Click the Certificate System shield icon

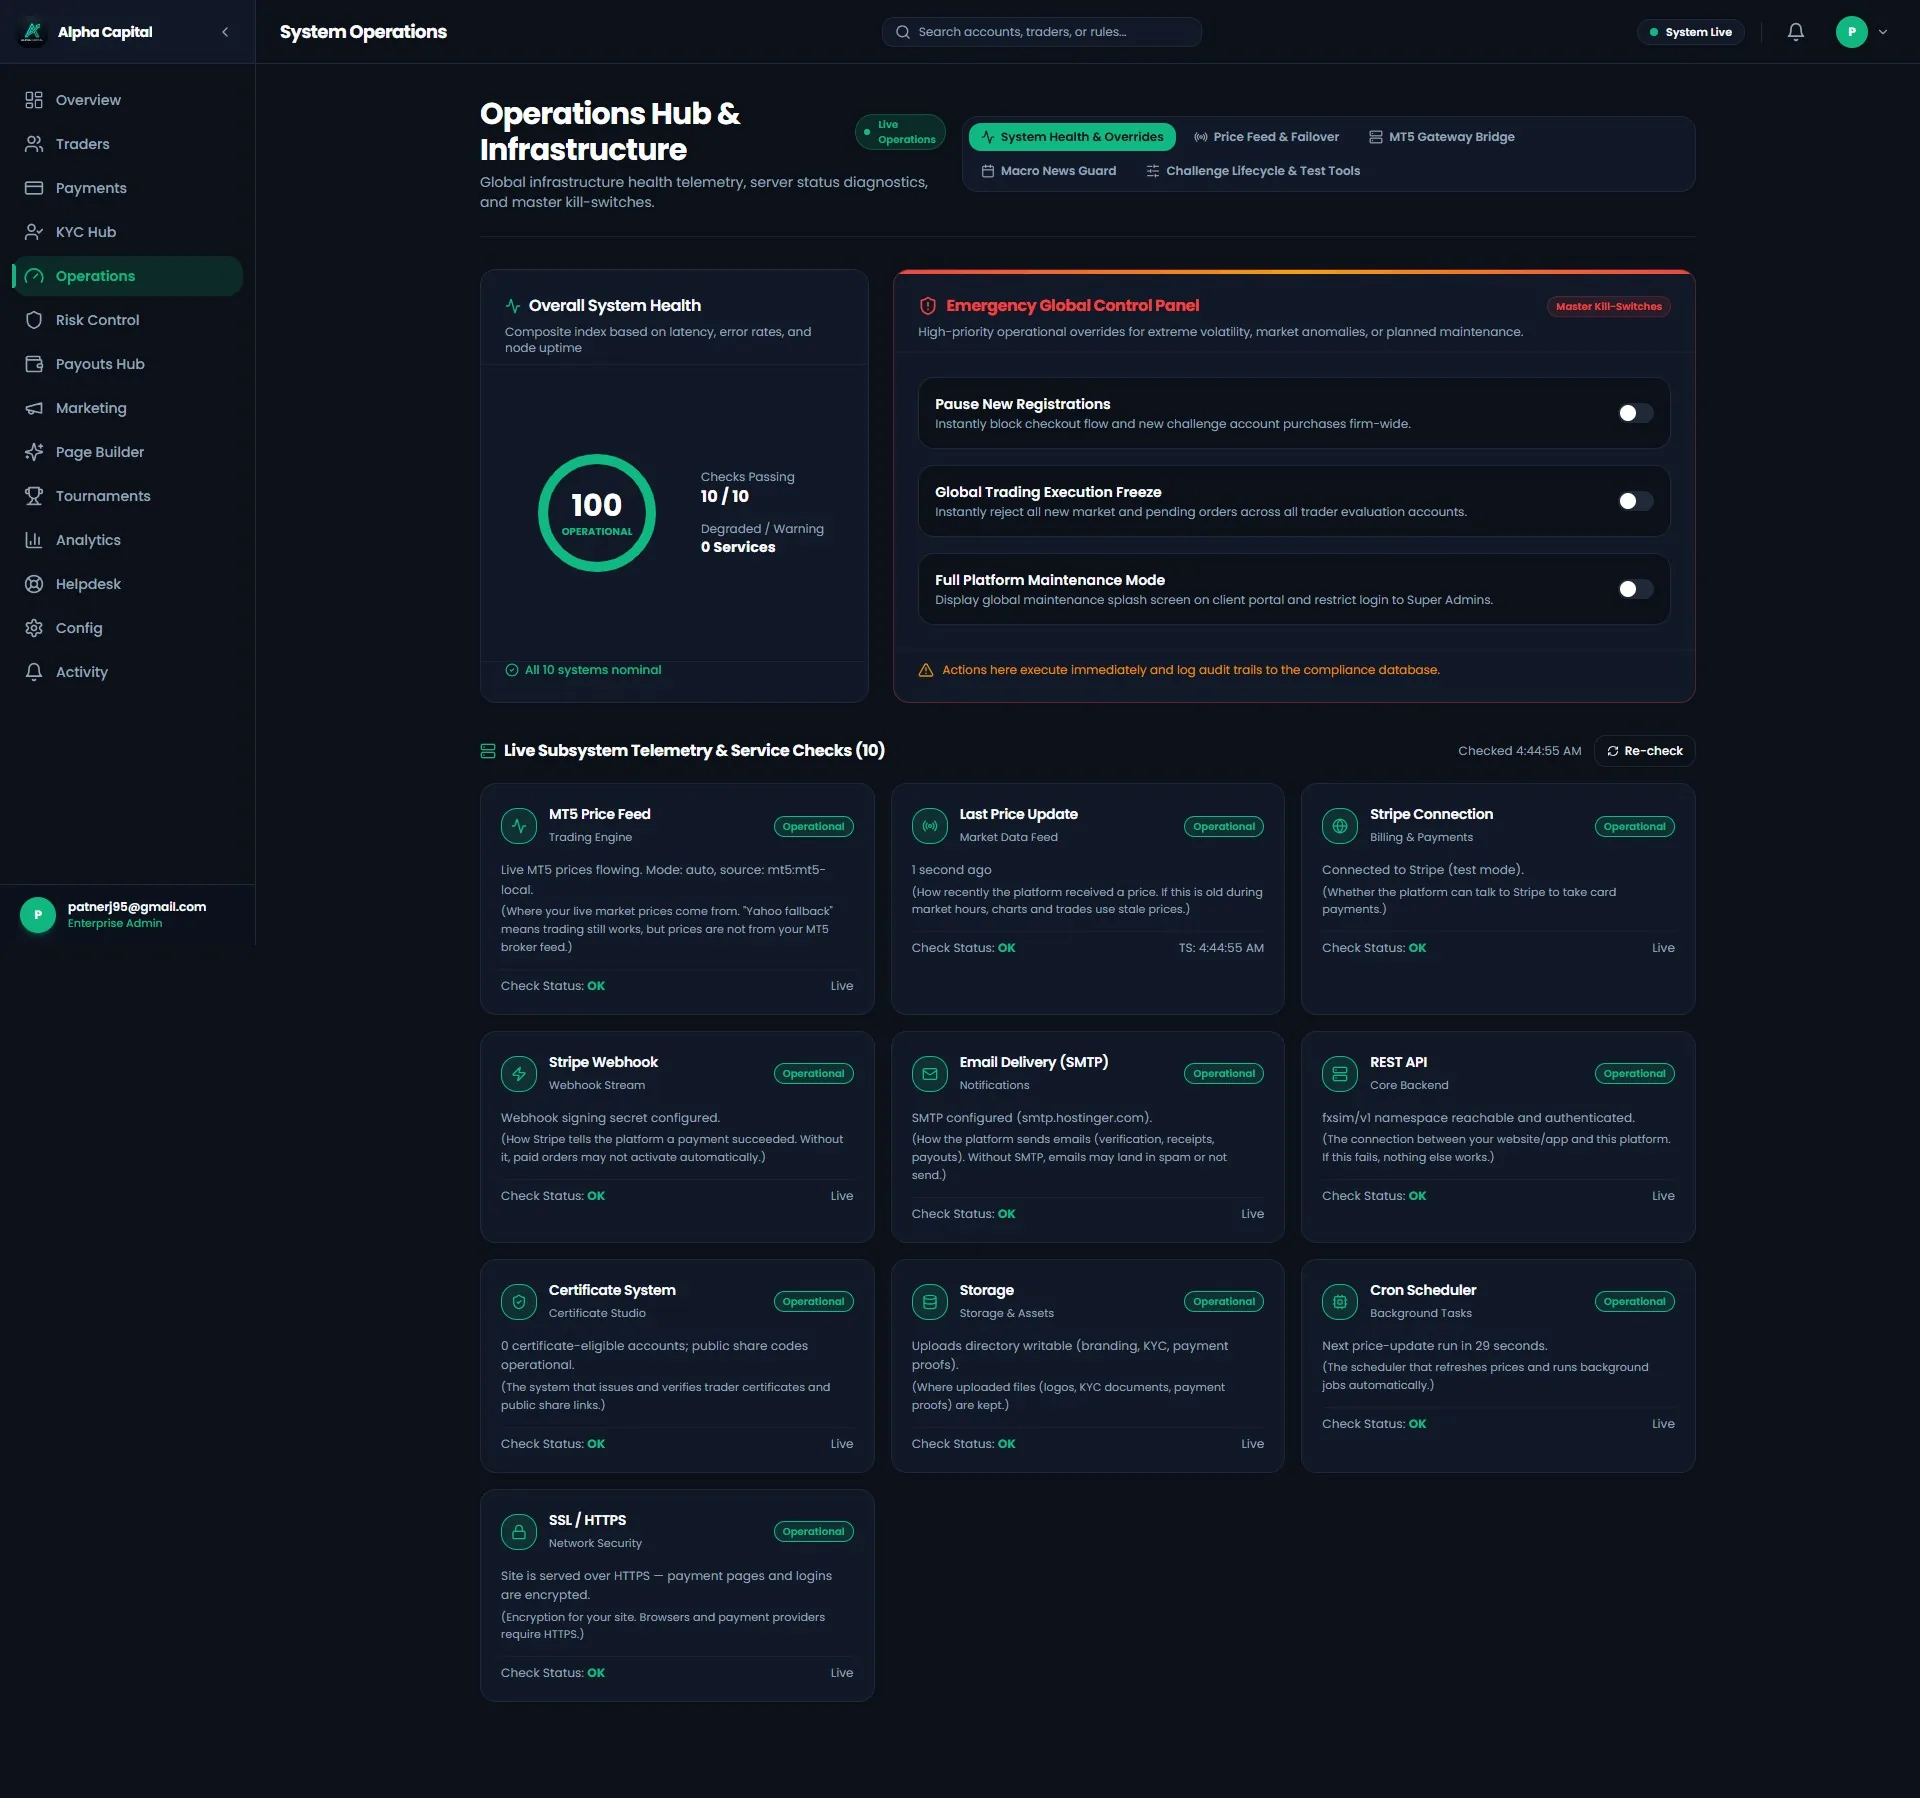[519, 1302]
